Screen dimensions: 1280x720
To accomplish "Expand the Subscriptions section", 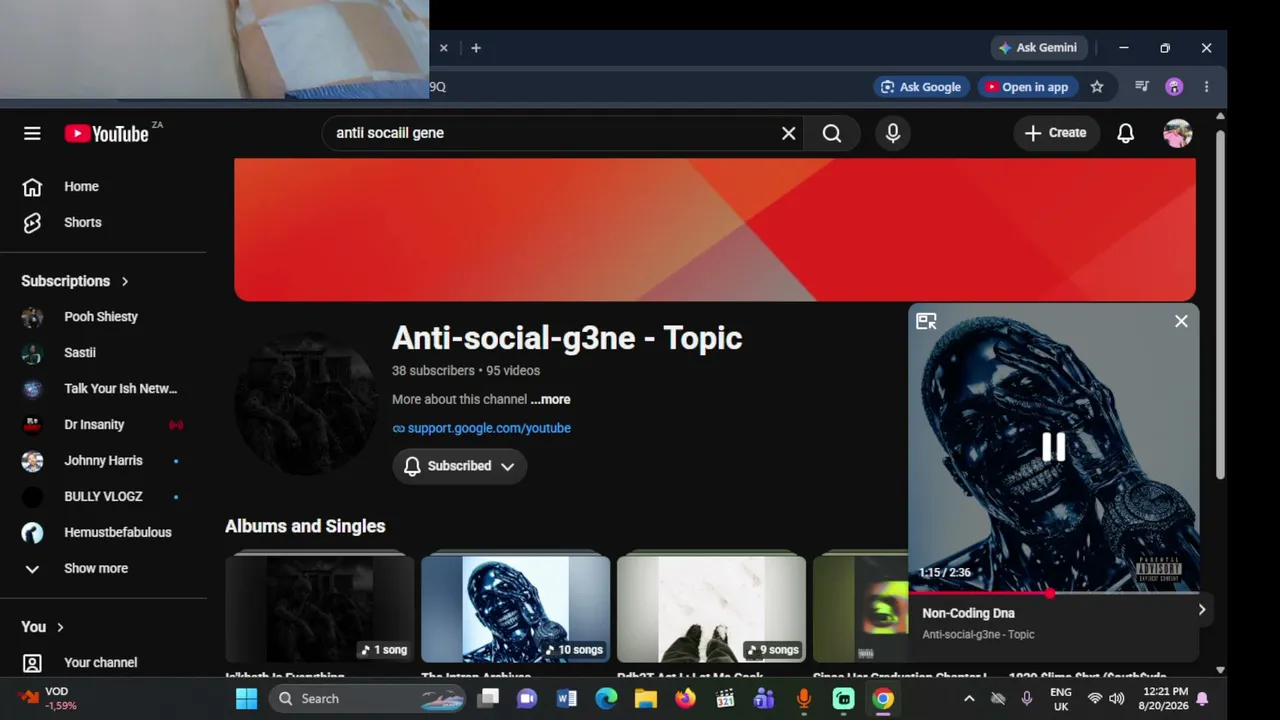I will coord(75,281).
